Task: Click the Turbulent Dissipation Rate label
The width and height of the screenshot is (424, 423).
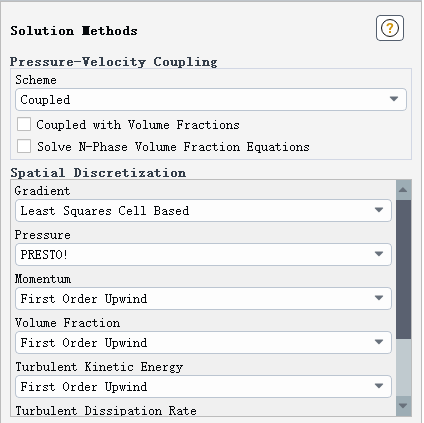Action: (106, 411)
